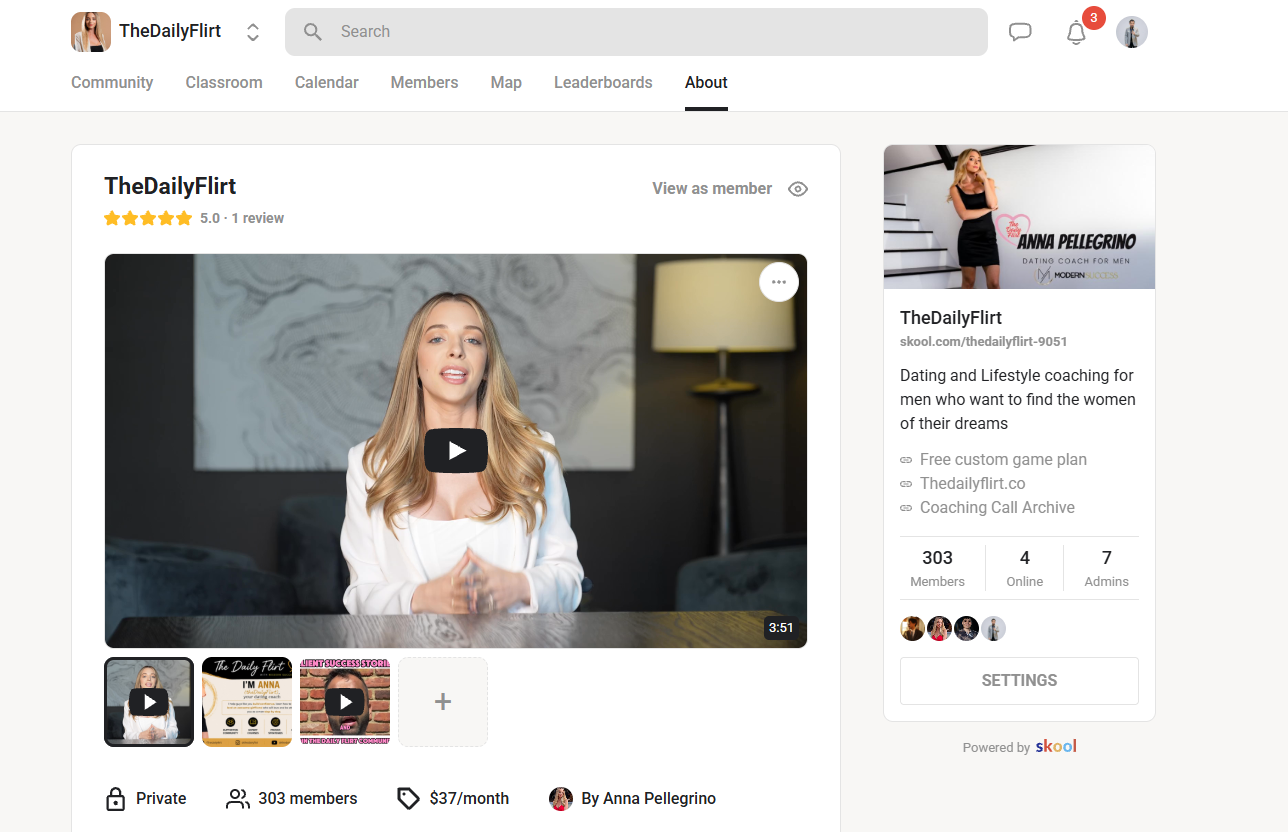Open the second admin avatar
The image size is (1288, 832).
tap(939, 628)
